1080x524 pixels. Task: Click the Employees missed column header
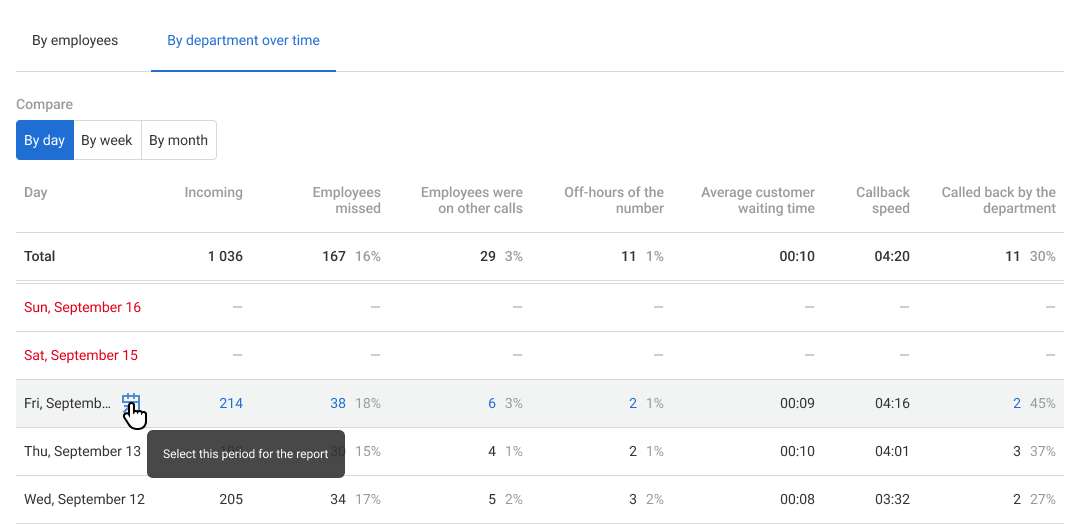tap(347, 201)
